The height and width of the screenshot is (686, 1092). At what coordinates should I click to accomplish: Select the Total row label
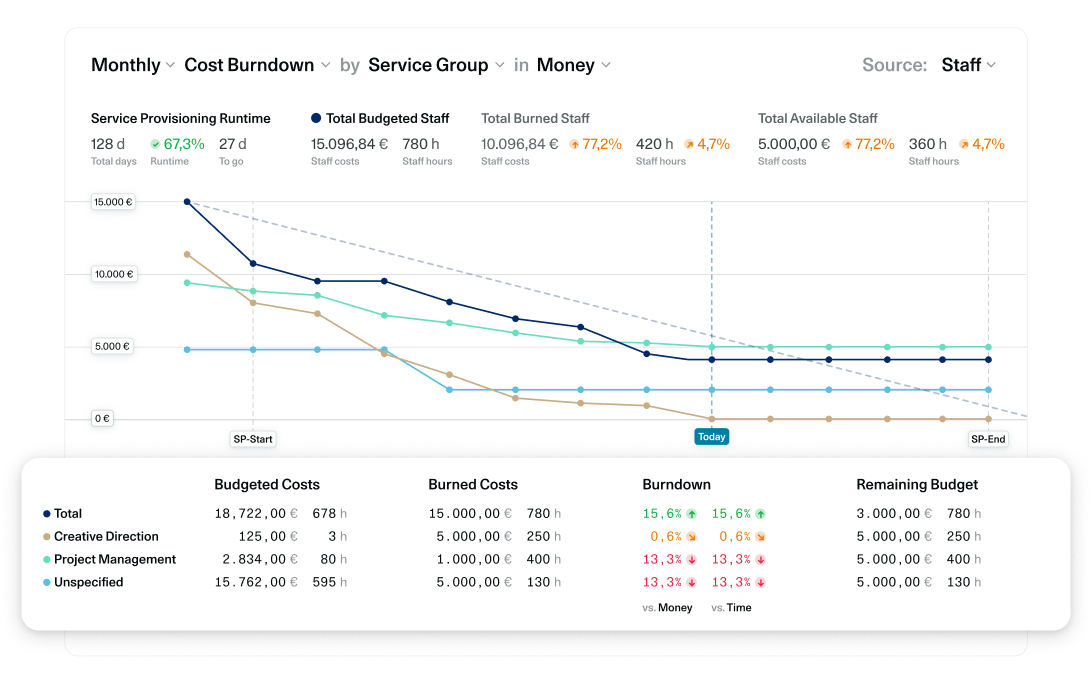coord(68,513)
